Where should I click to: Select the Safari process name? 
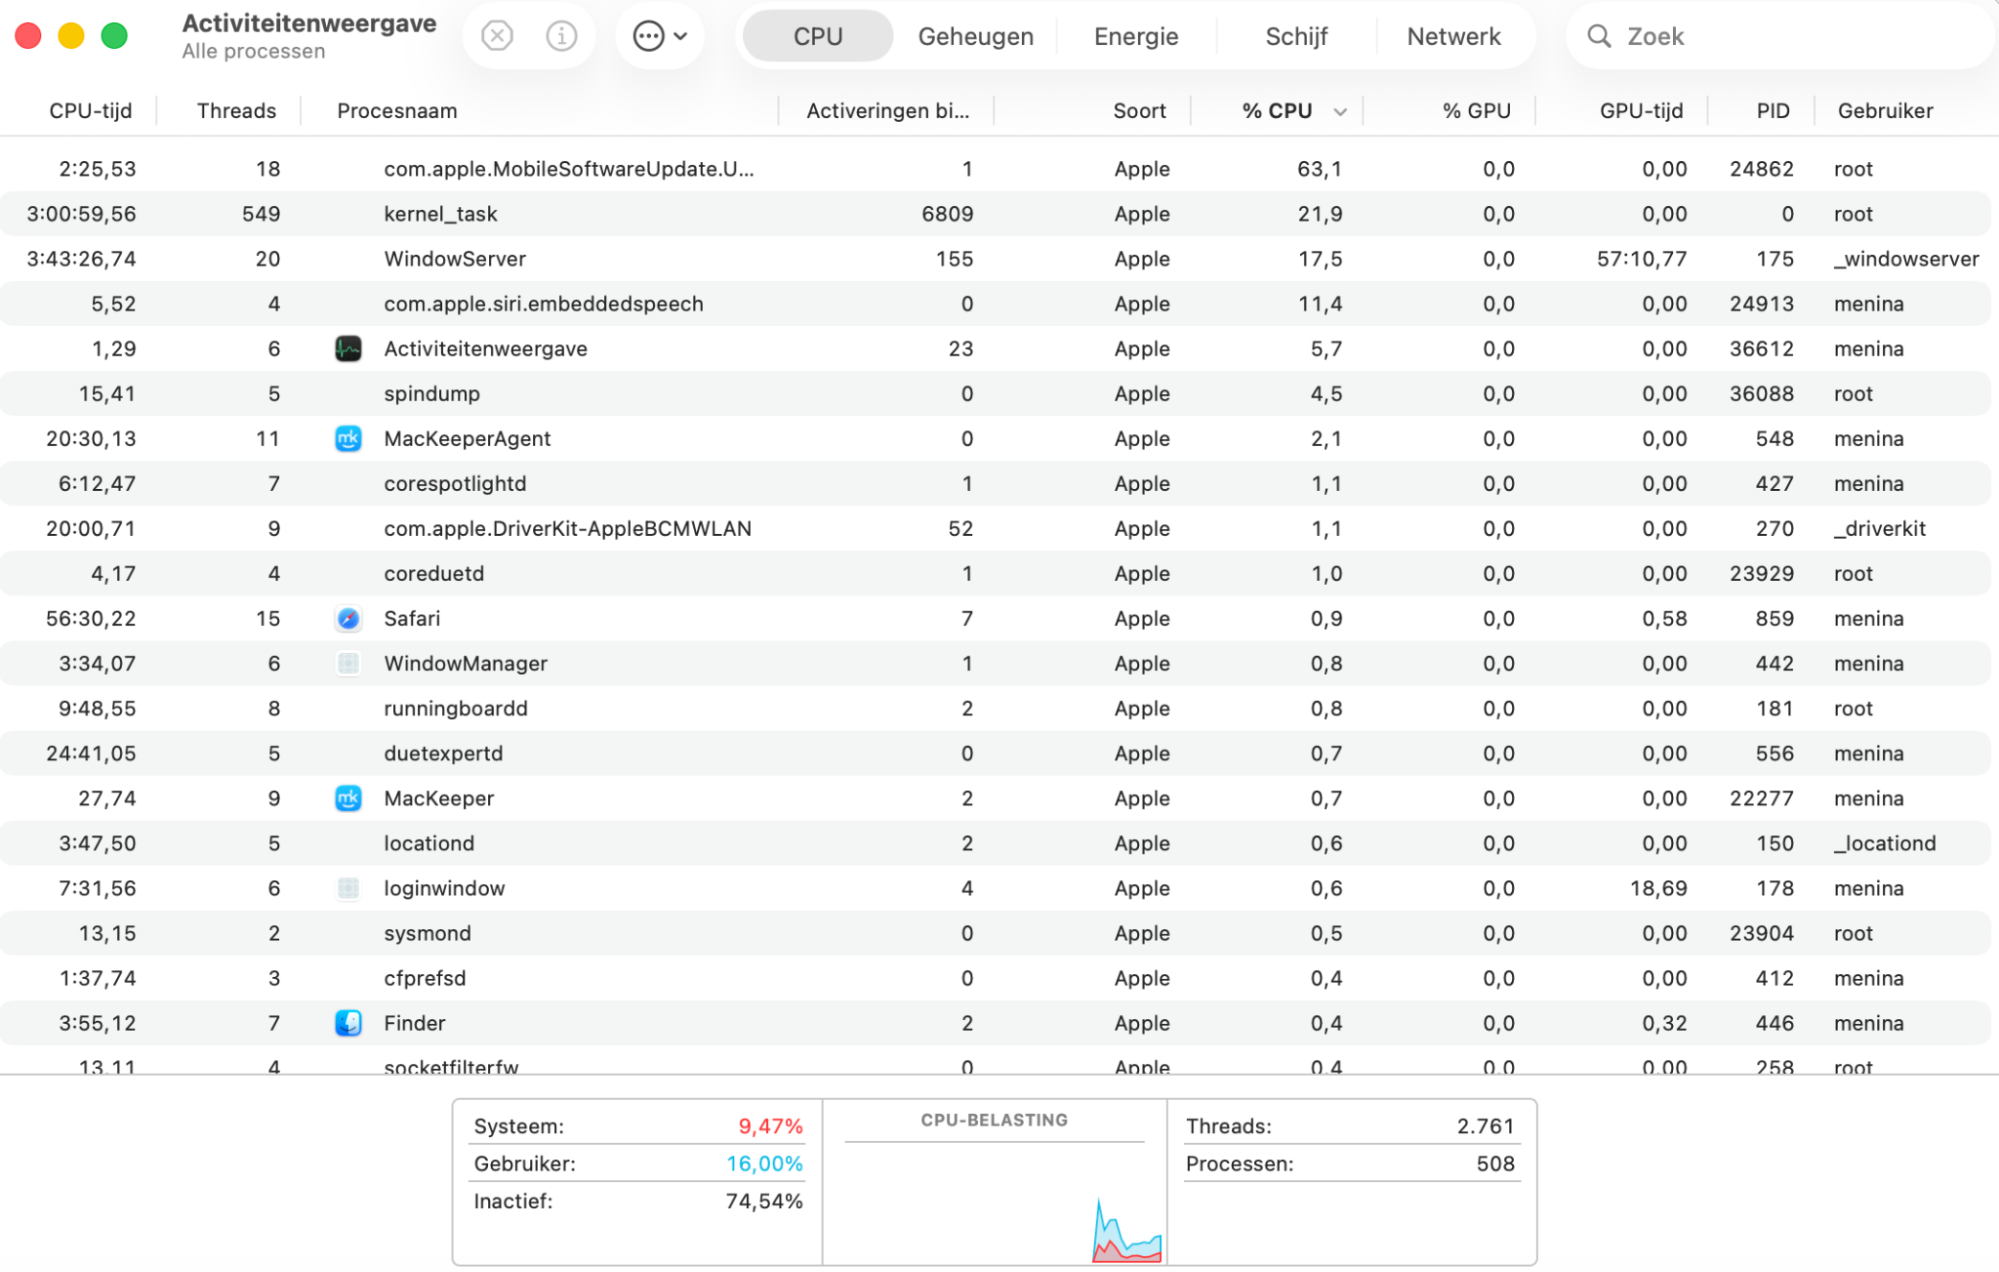[412, 619]
